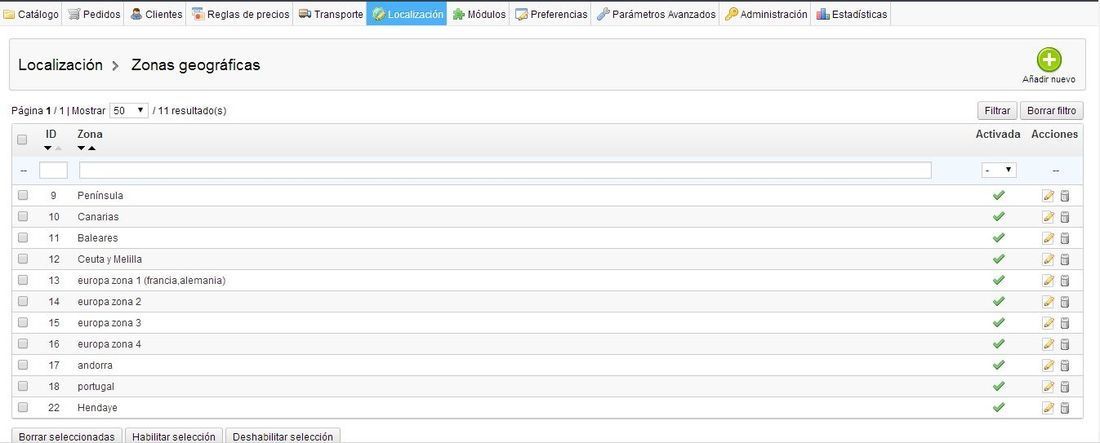The image size is (1100, 443).
Task: Edit the Península zone pencil icon
Action: [x=1048, y=196]
